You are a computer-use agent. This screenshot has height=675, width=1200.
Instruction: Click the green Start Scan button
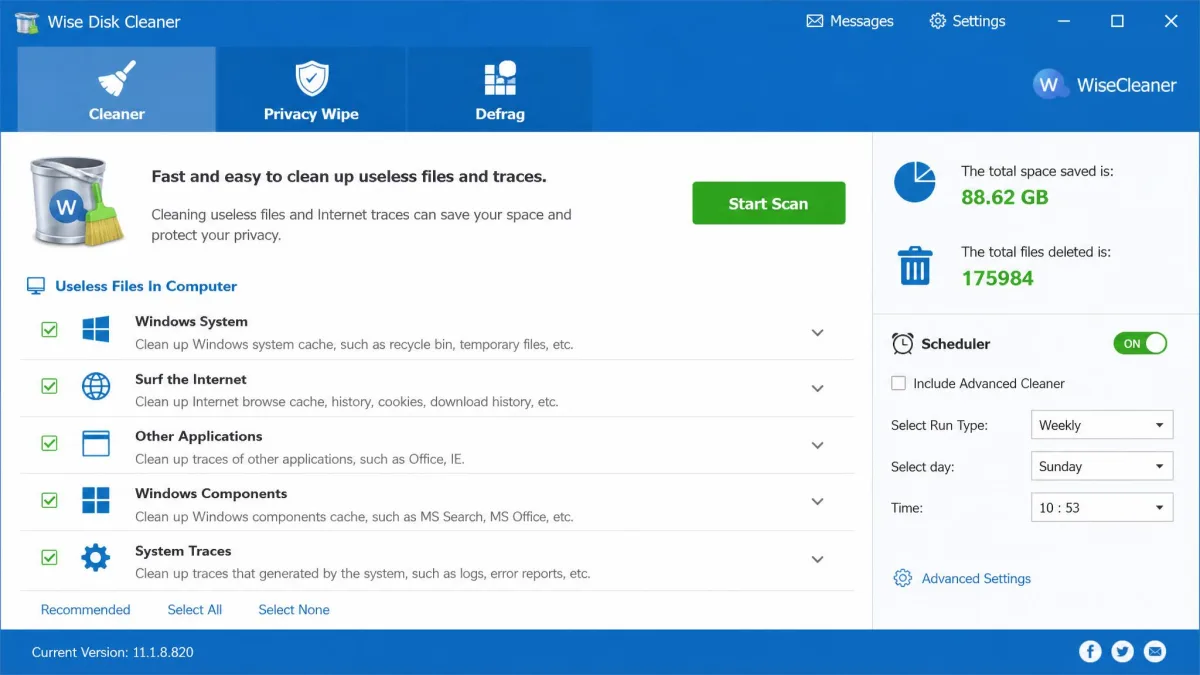(769, 203)
